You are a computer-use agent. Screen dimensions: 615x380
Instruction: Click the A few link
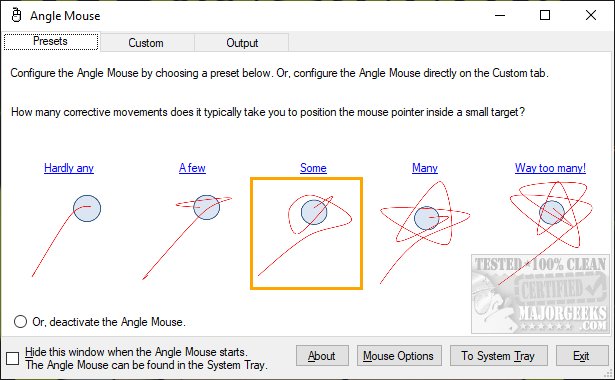[x=192, y=168]
